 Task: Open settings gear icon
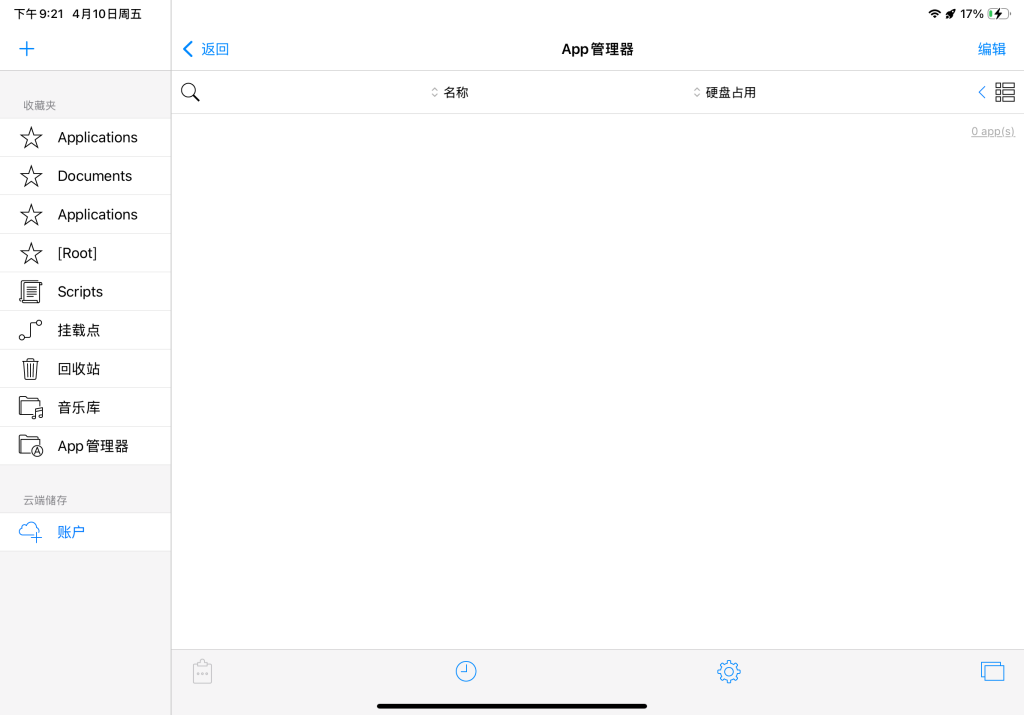(x=729, y=671)
